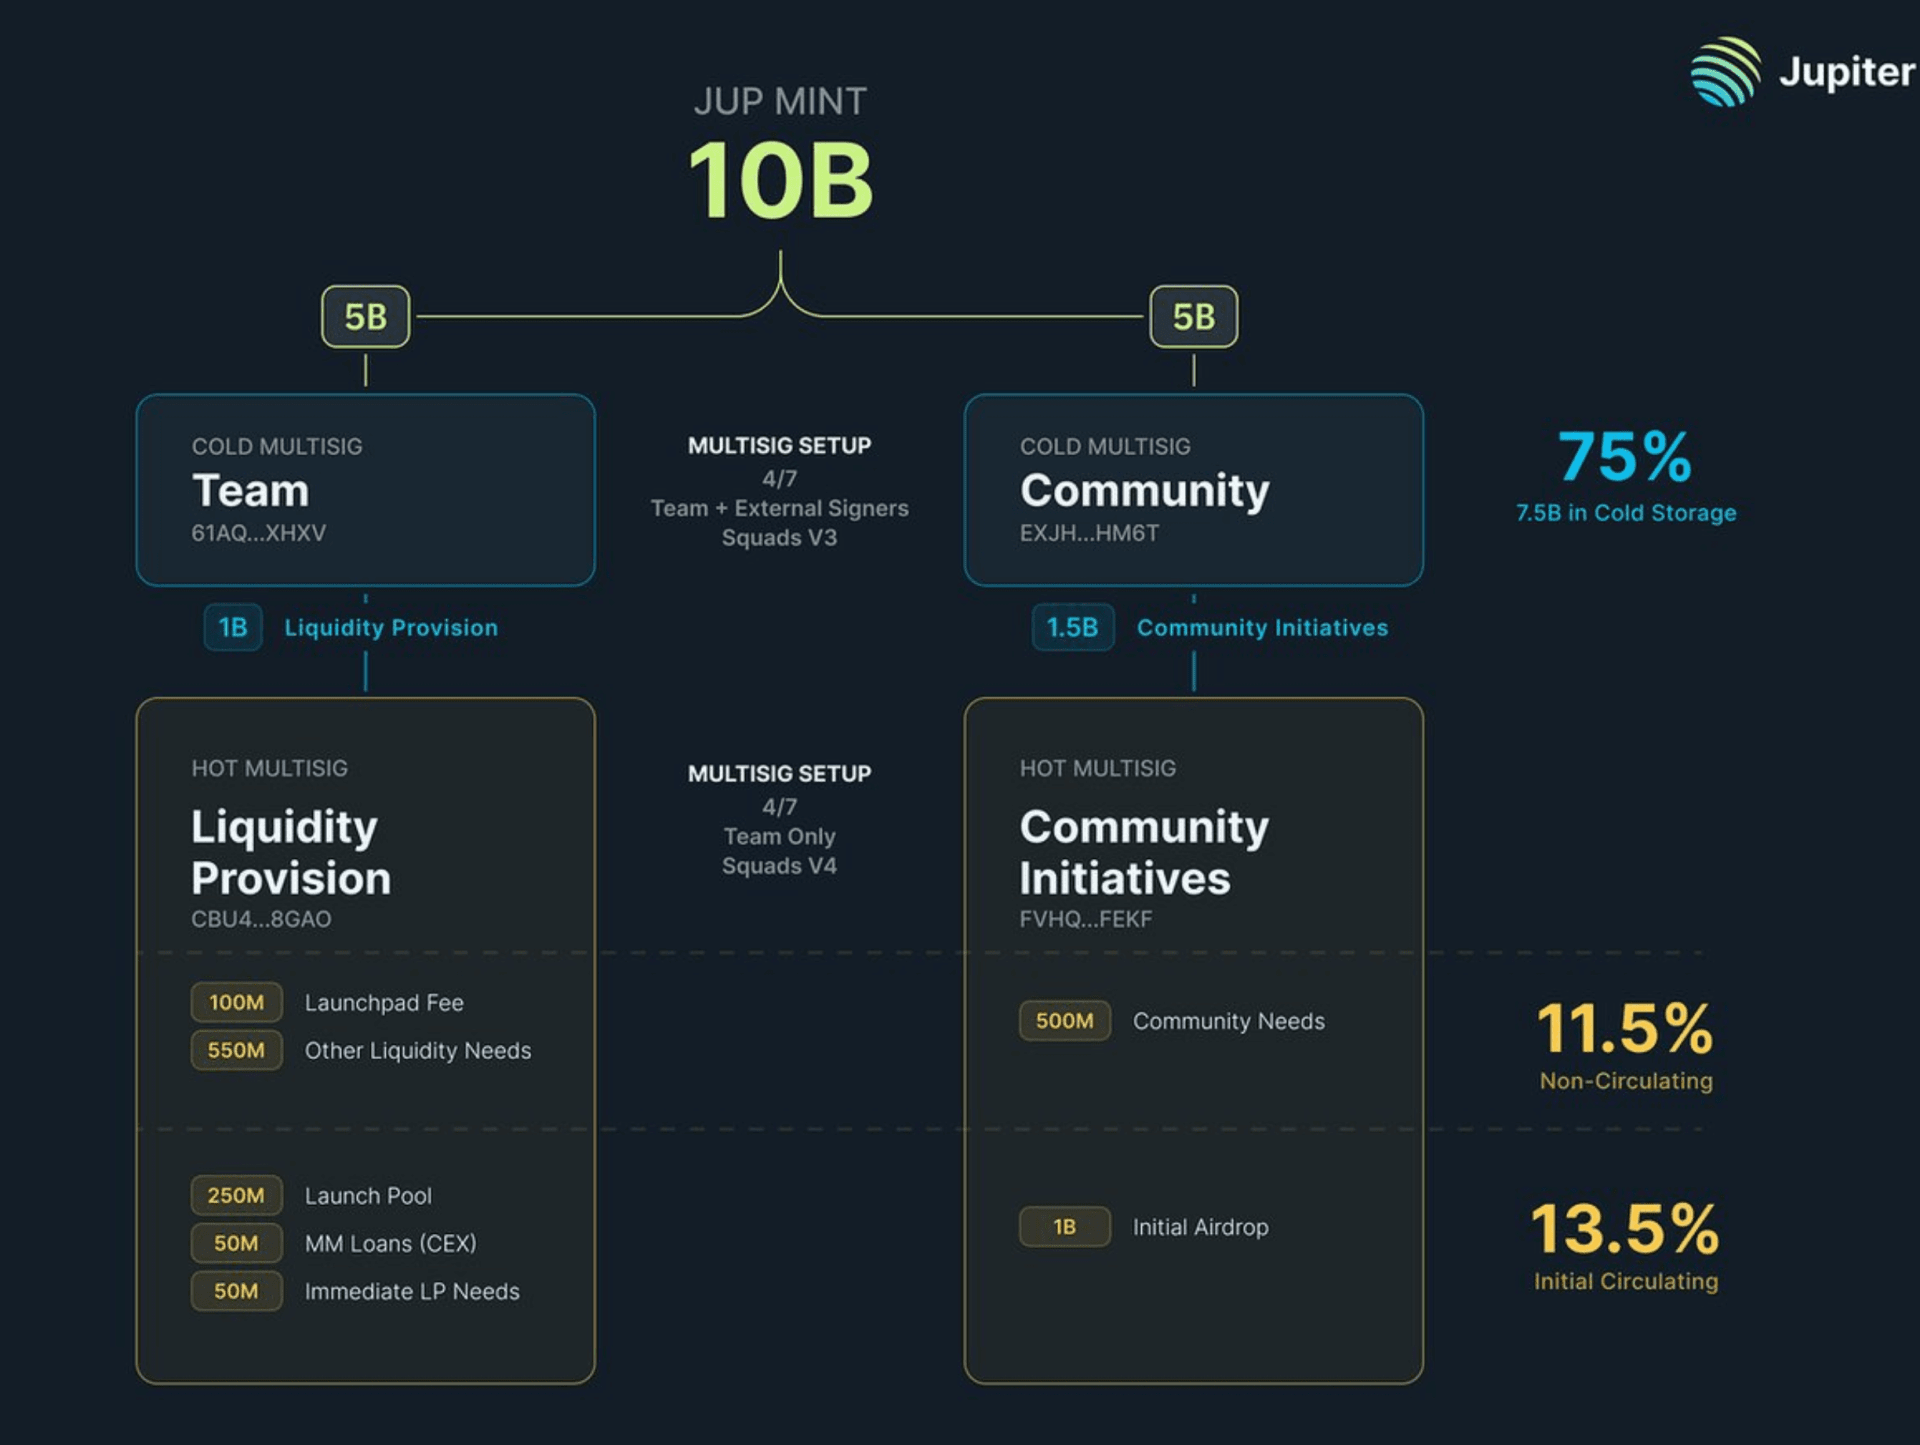Click 'Team Only' multisig setup text
The image size is (1920, 1445).
pos(780,836)
